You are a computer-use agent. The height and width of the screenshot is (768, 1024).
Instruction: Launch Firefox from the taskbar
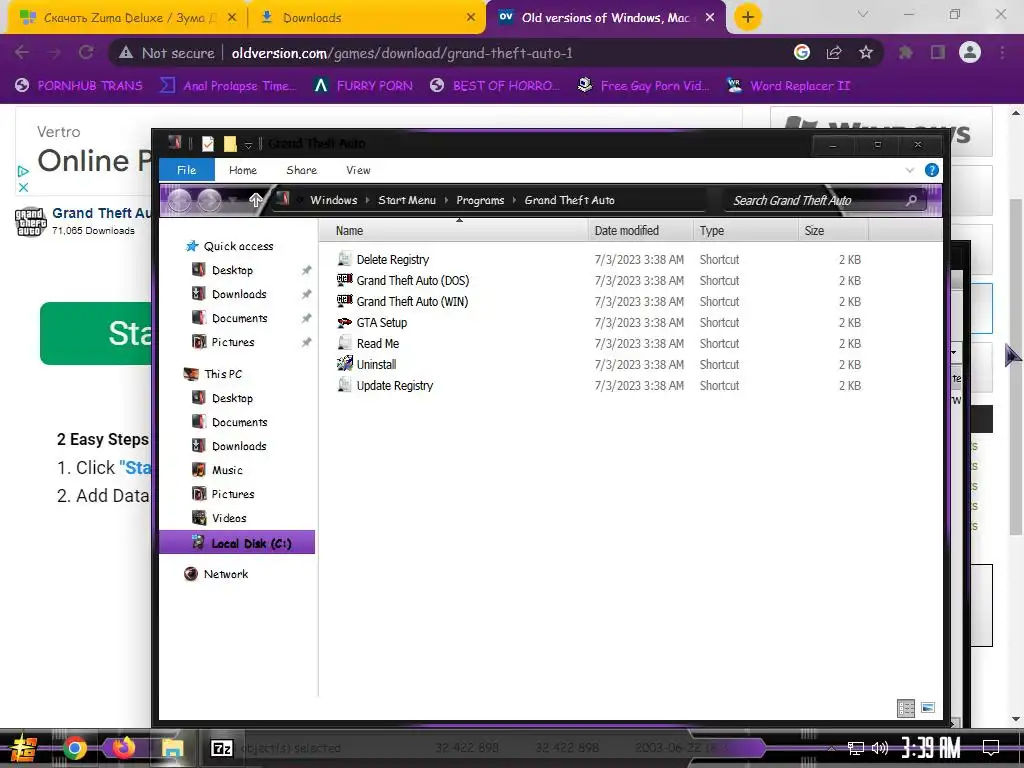[x=123, y=748]
